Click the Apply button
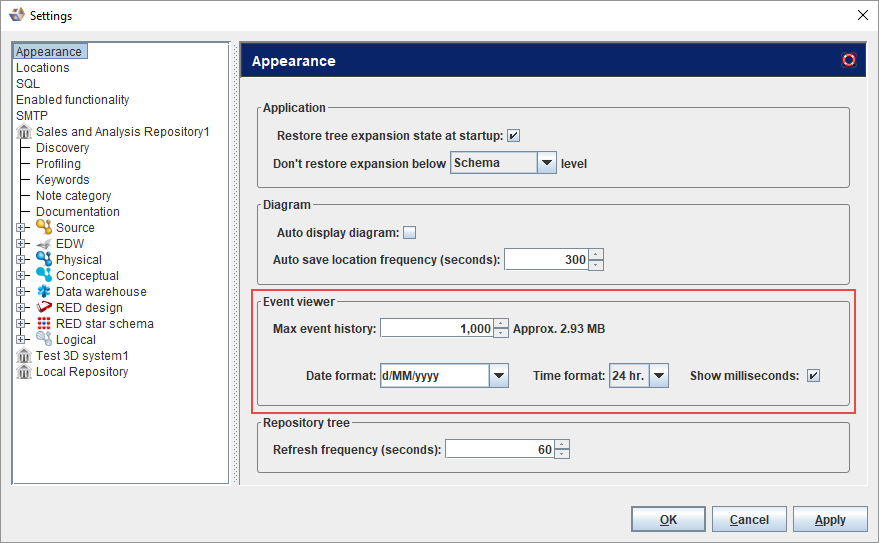Viewport: 879px width, 543px height. coord(830,520)
